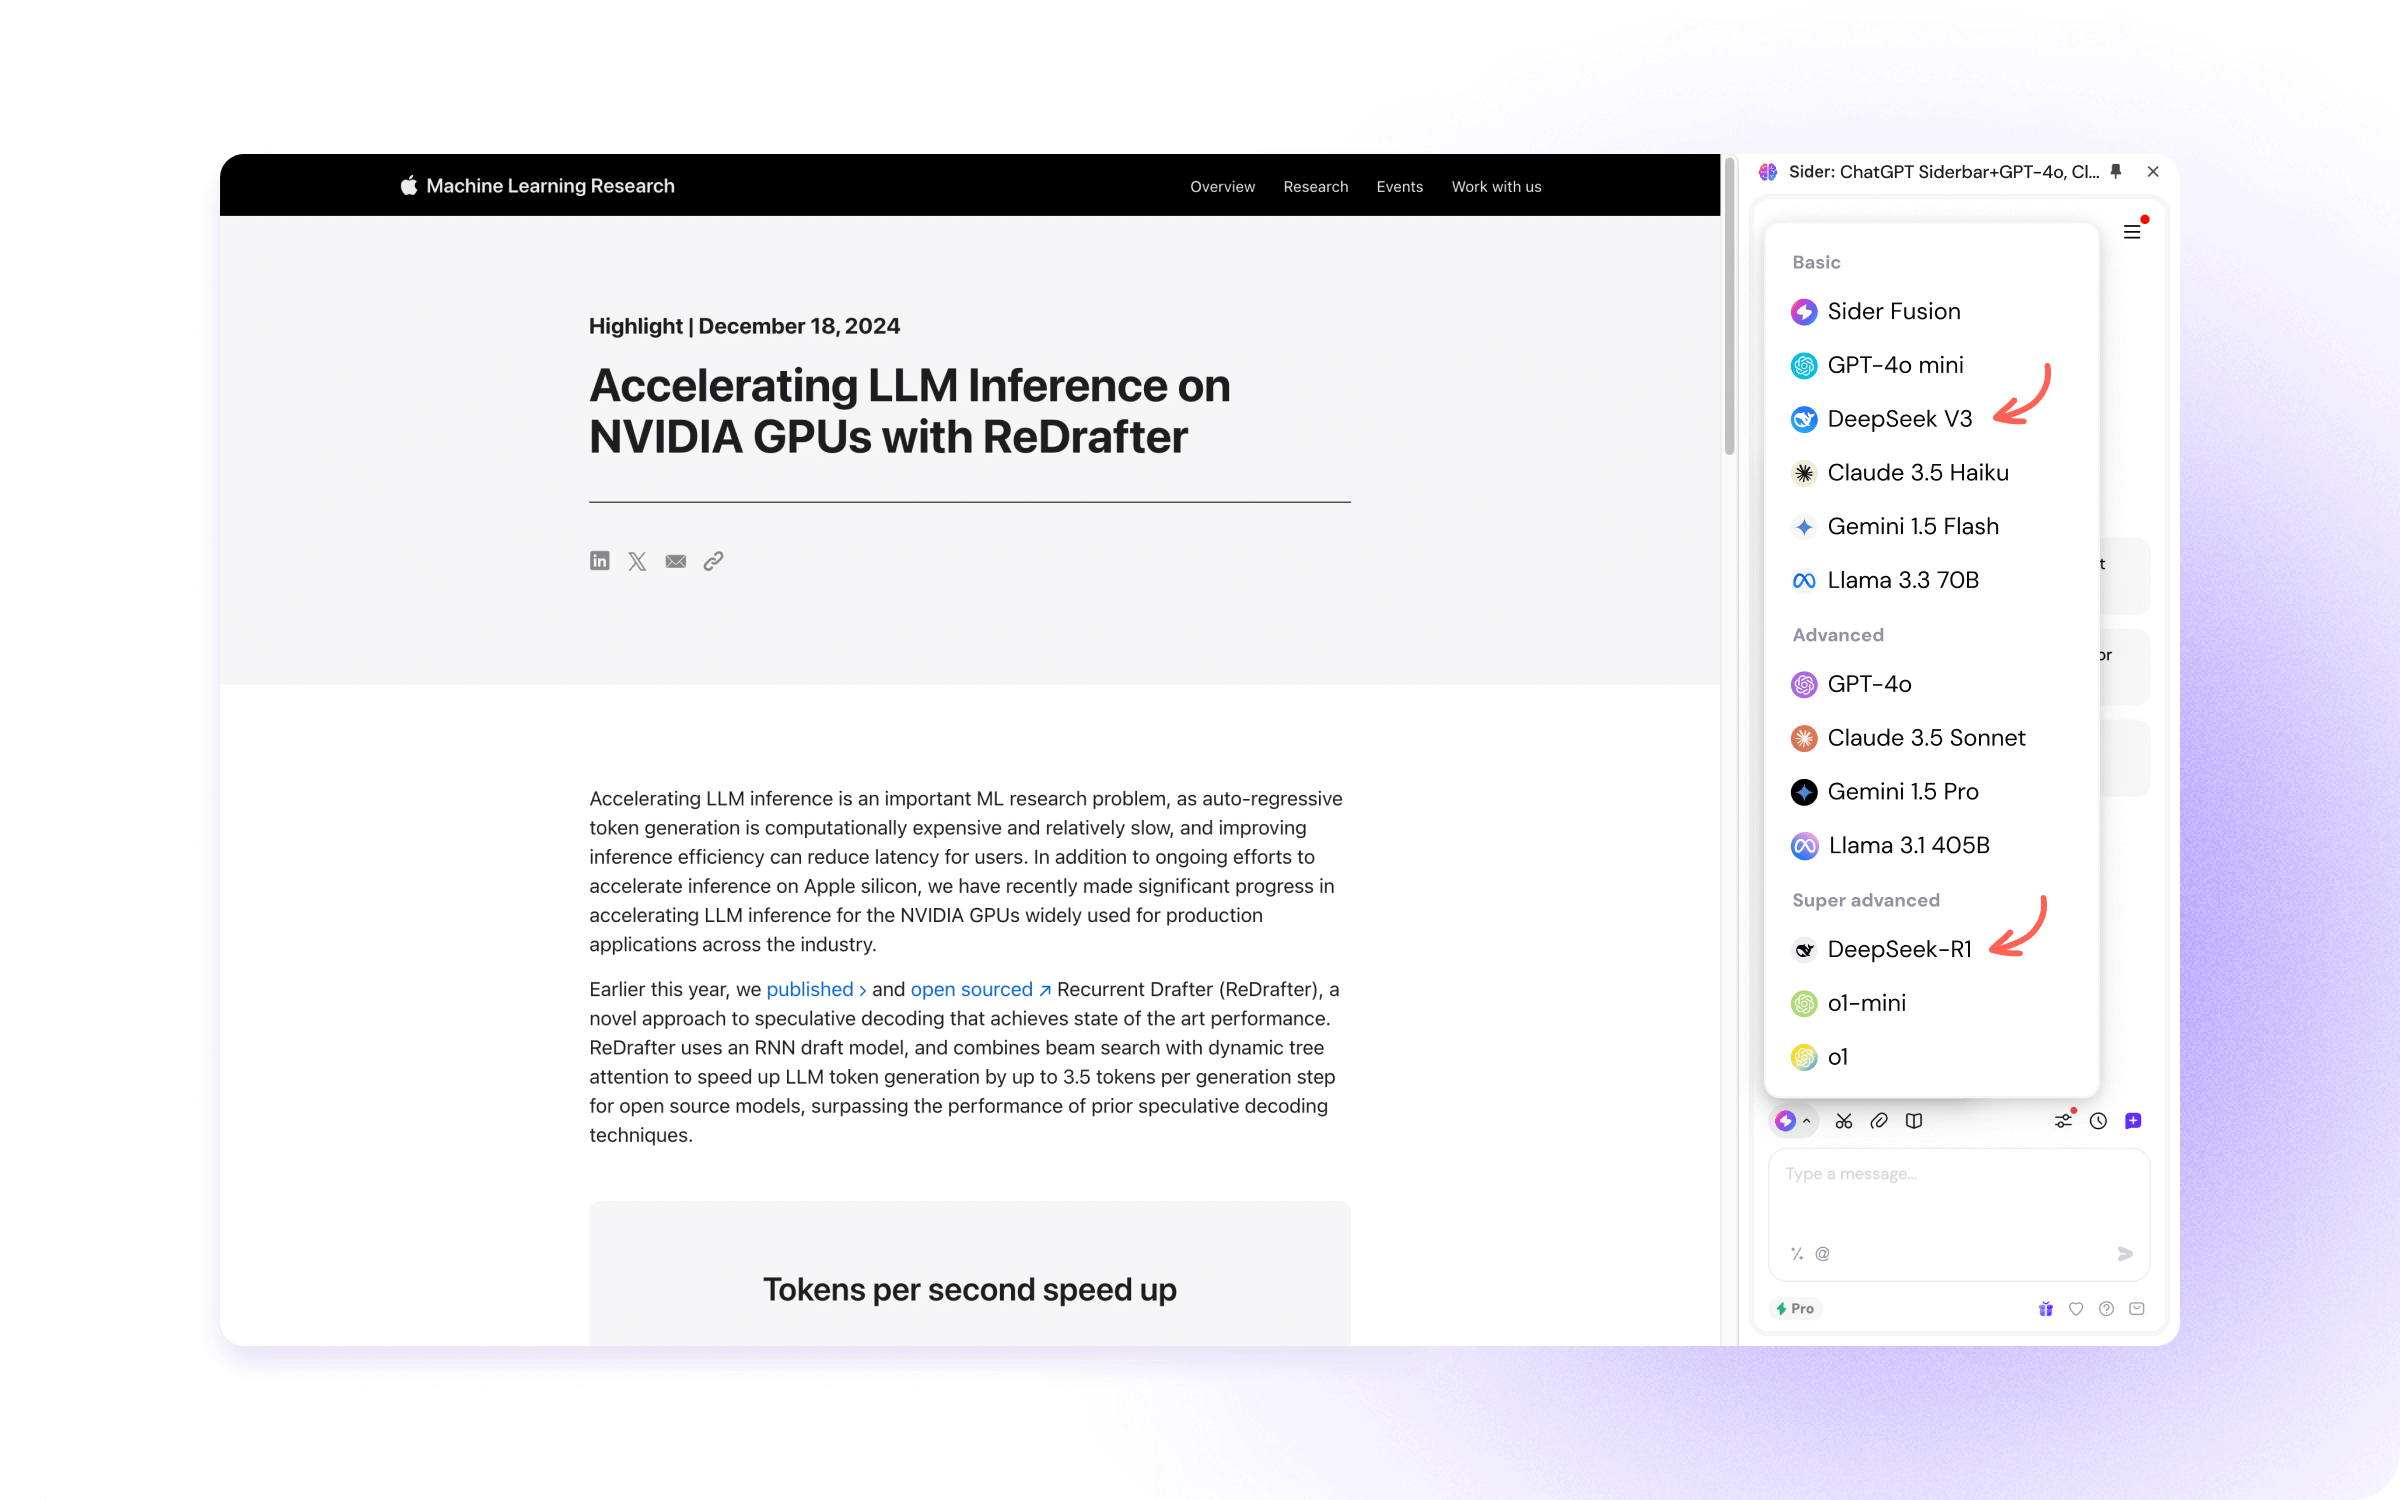Click the scissors screenshot tool icon
Screen dimensions: 2400x1500
point(1844,1121)
